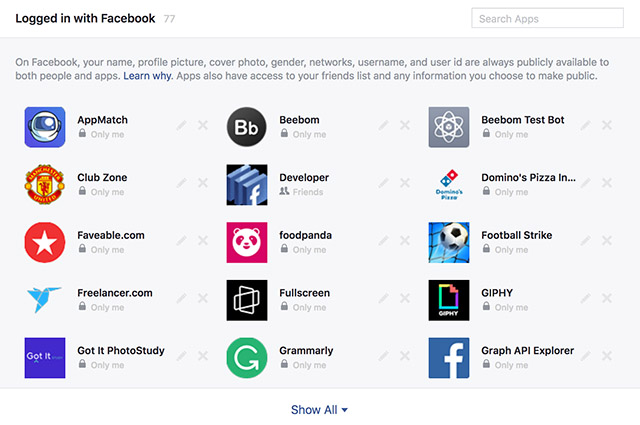The width and height of the screenshot is (640, 425).
Task: Click the Got It PhotoStudy thumbnail
Action: [x=45, y=358]
